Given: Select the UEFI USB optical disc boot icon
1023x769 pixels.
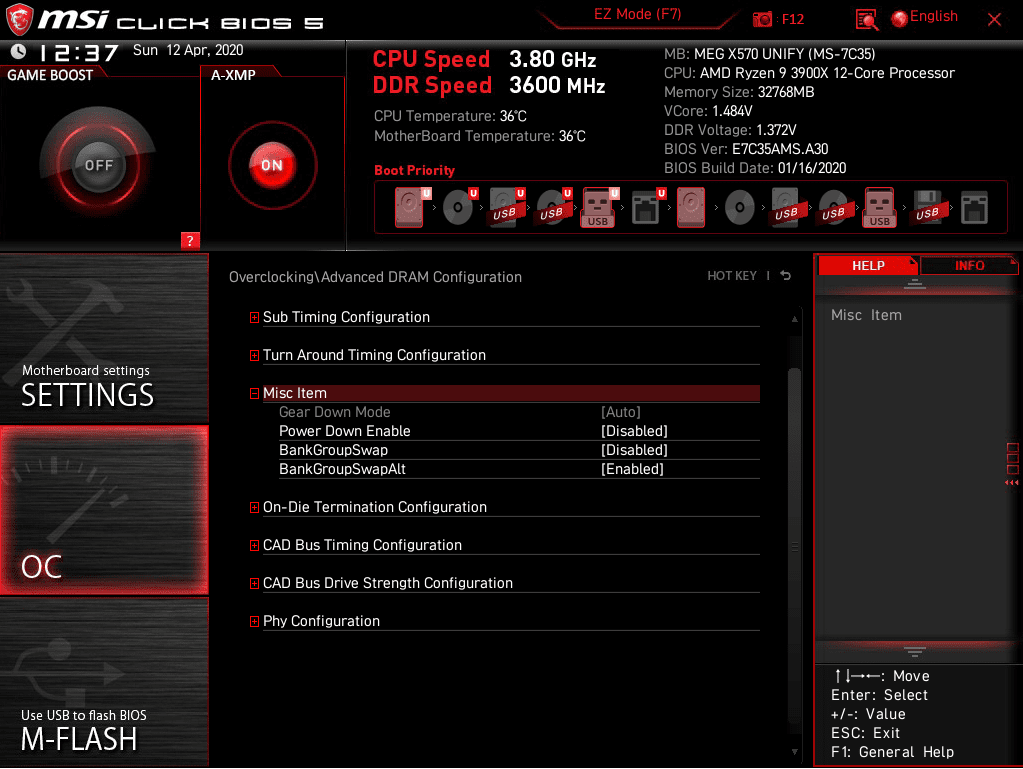Looking at the screenshot, I should point(553,207).
